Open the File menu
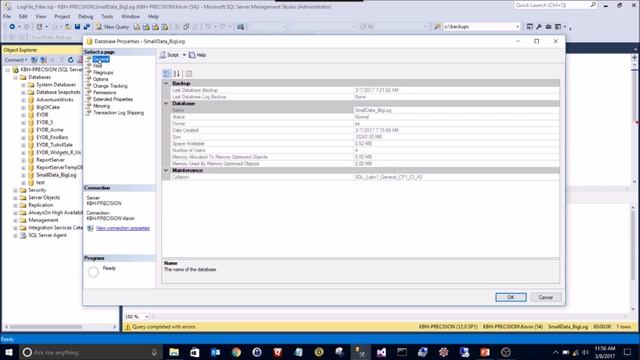 (7, 16)
